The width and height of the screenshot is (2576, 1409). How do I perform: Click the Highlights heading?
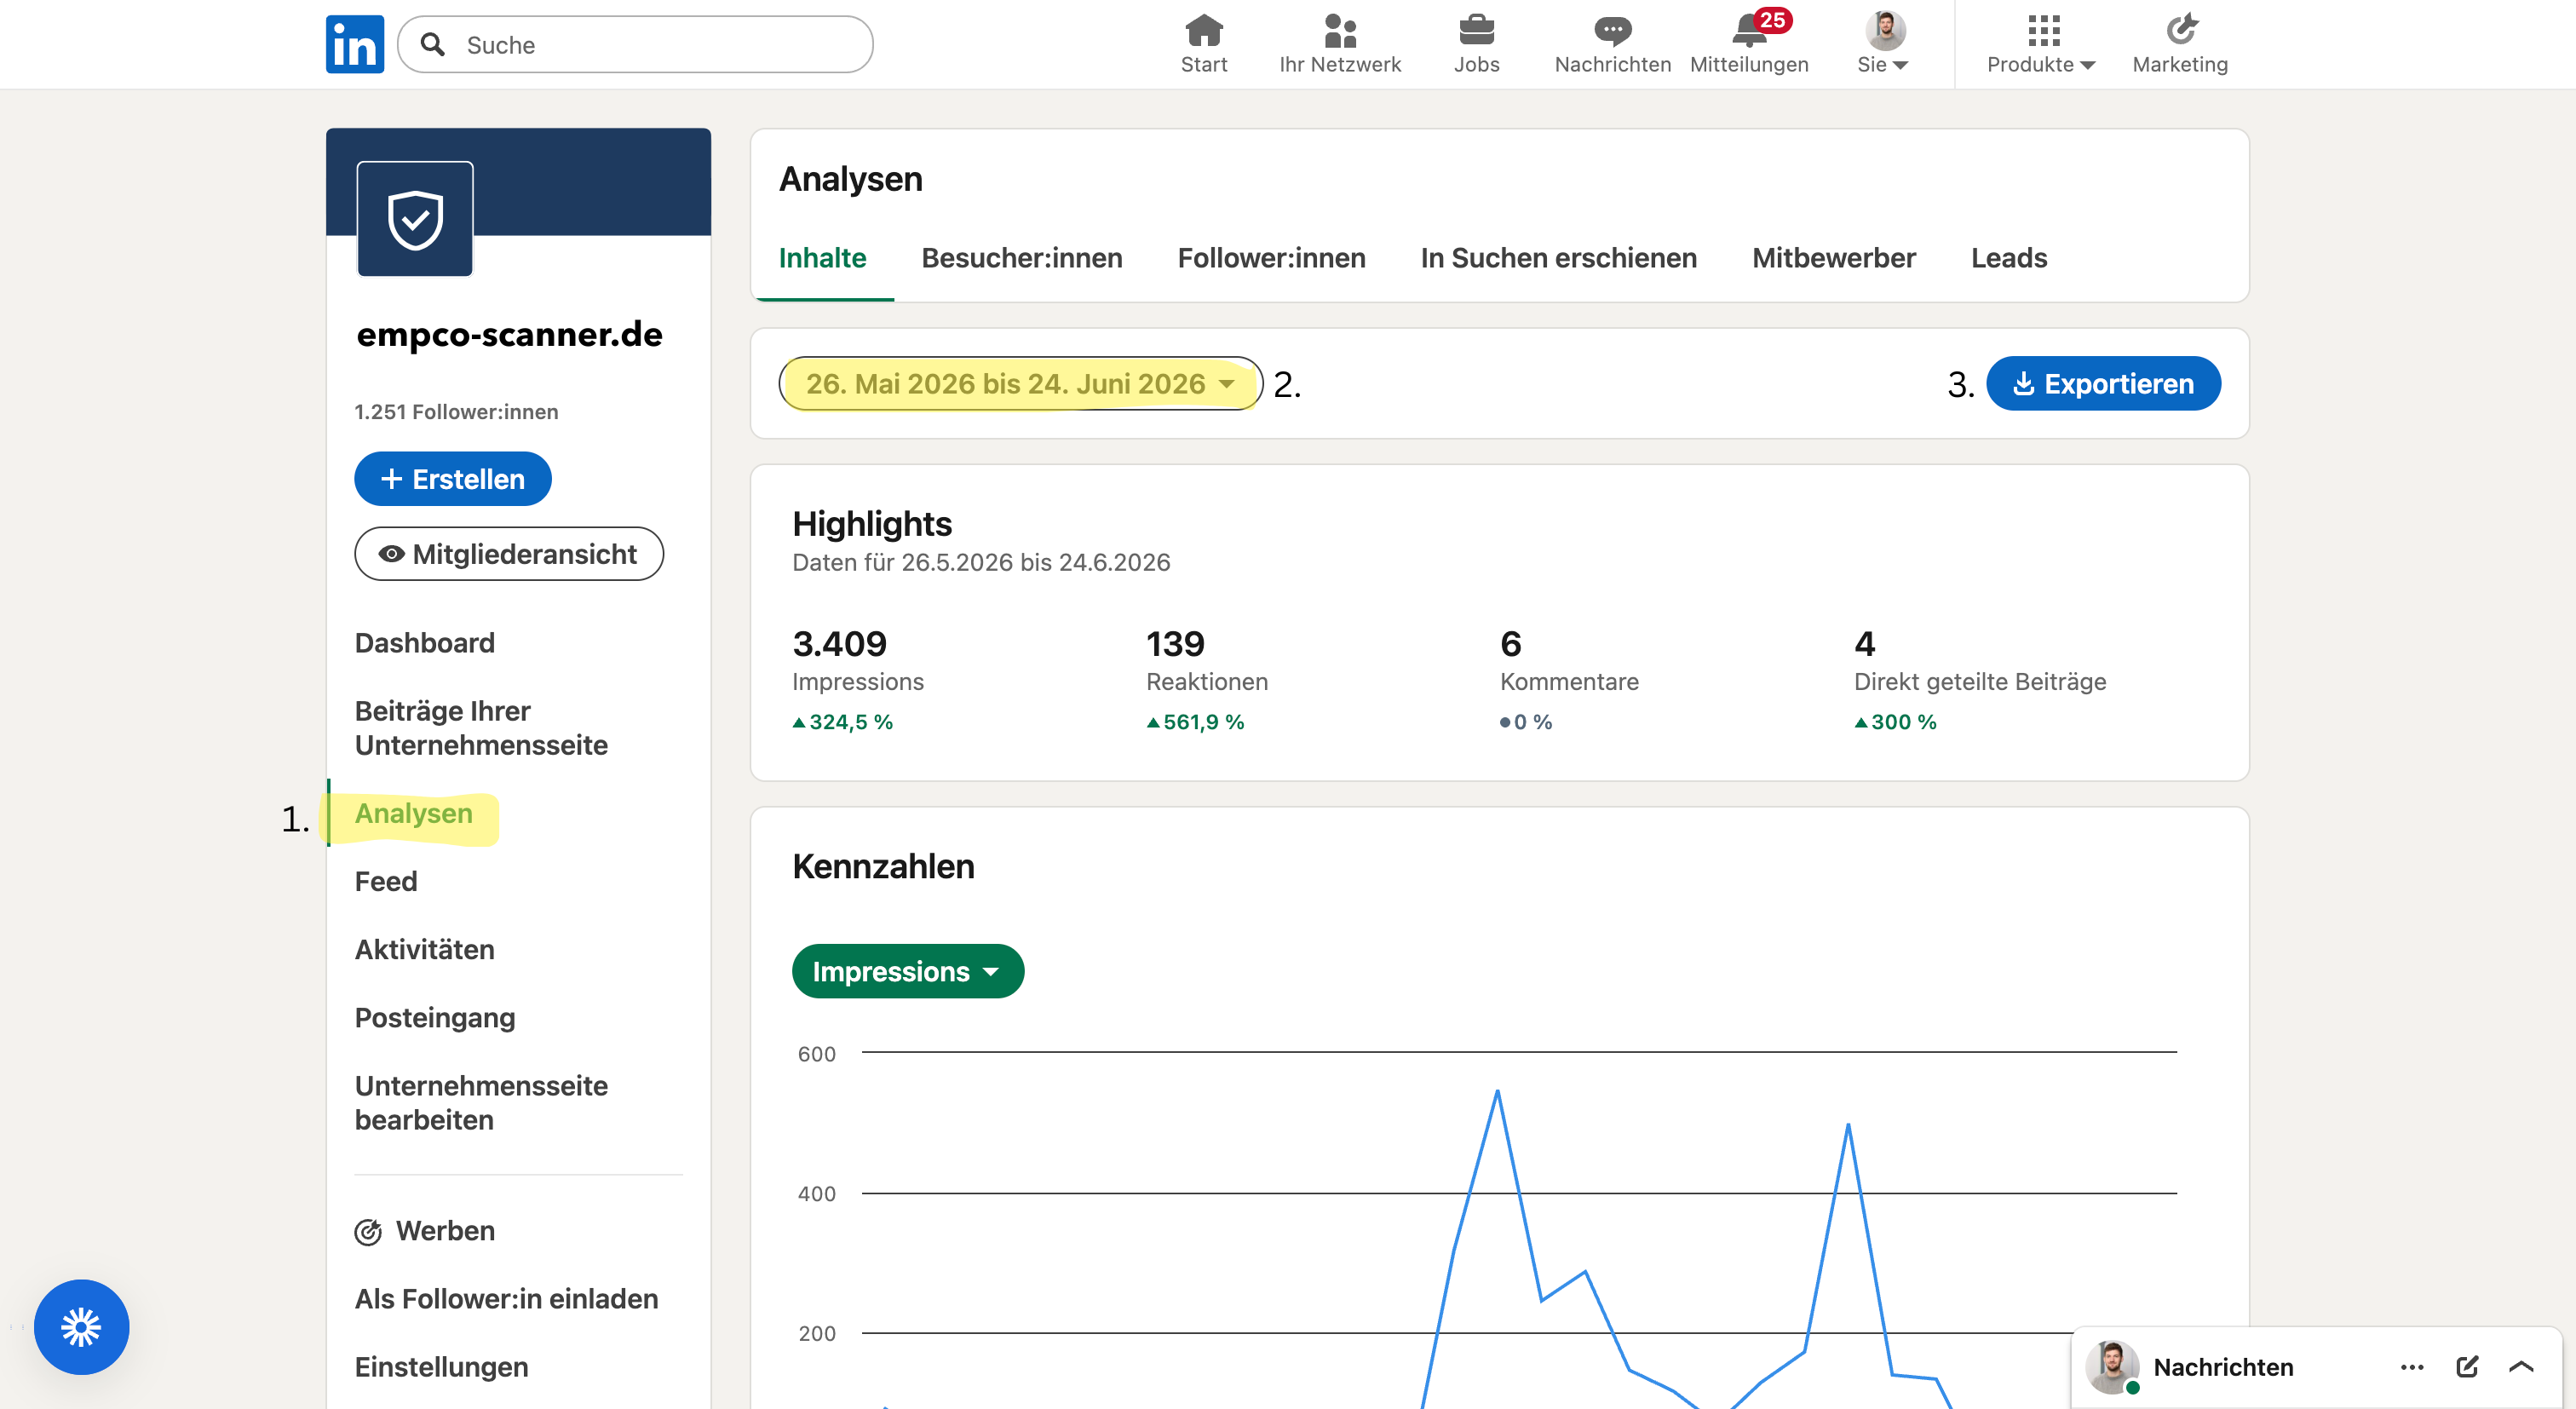(872, 524)
